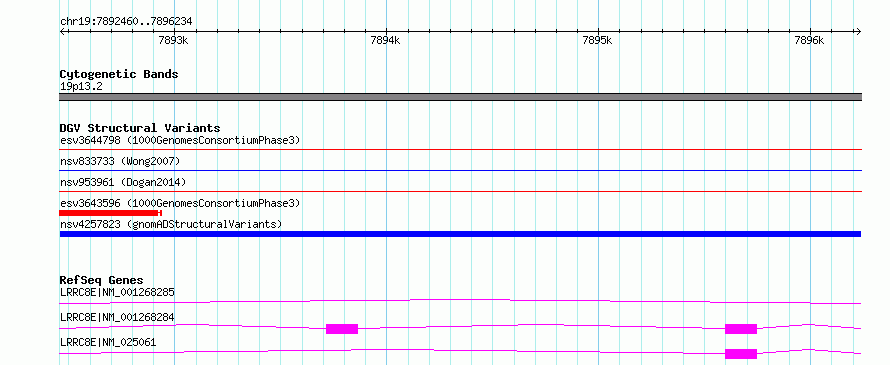Click the red line under esv3644798
890x365 pixels.
pos(460,150)
